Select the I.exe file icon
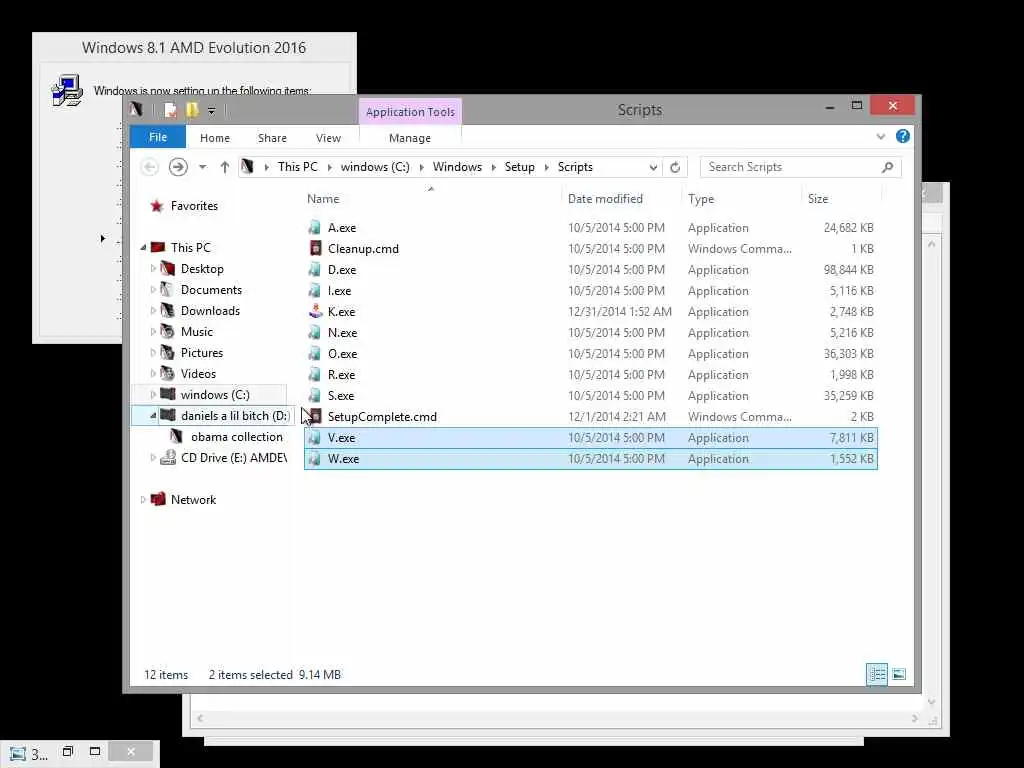Image resolution: width=1024 pixels, height=768 pixels. tap(315, 290)
